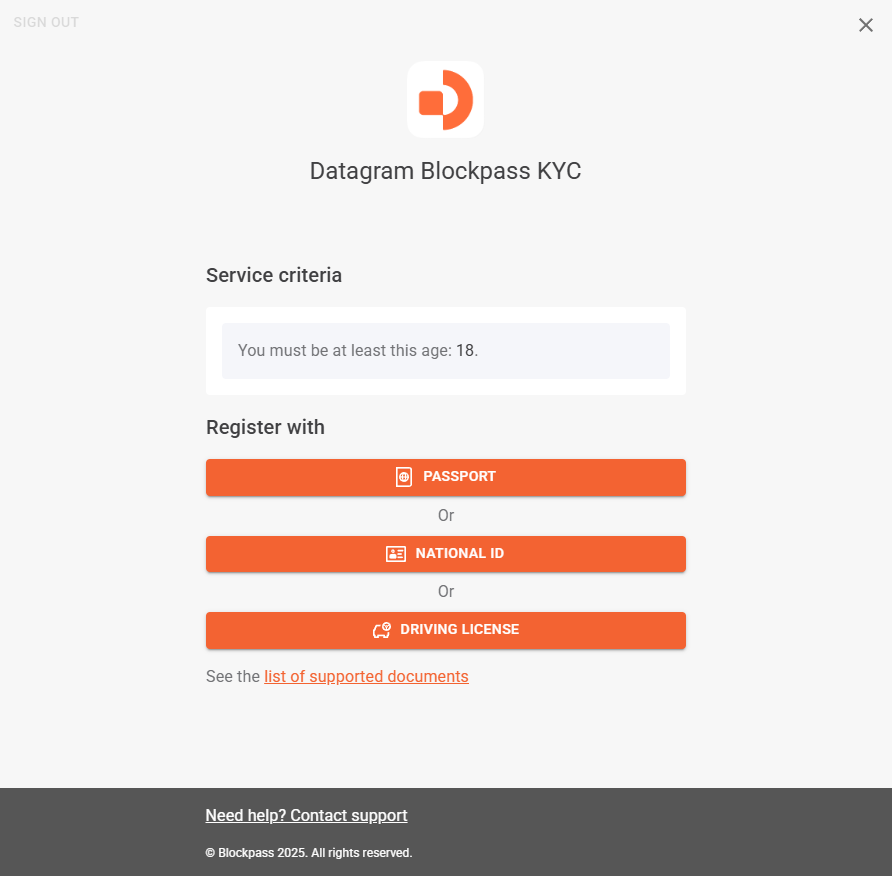Click the age value 18
Screen dimensions: 892x876
(x=465, y=351)
